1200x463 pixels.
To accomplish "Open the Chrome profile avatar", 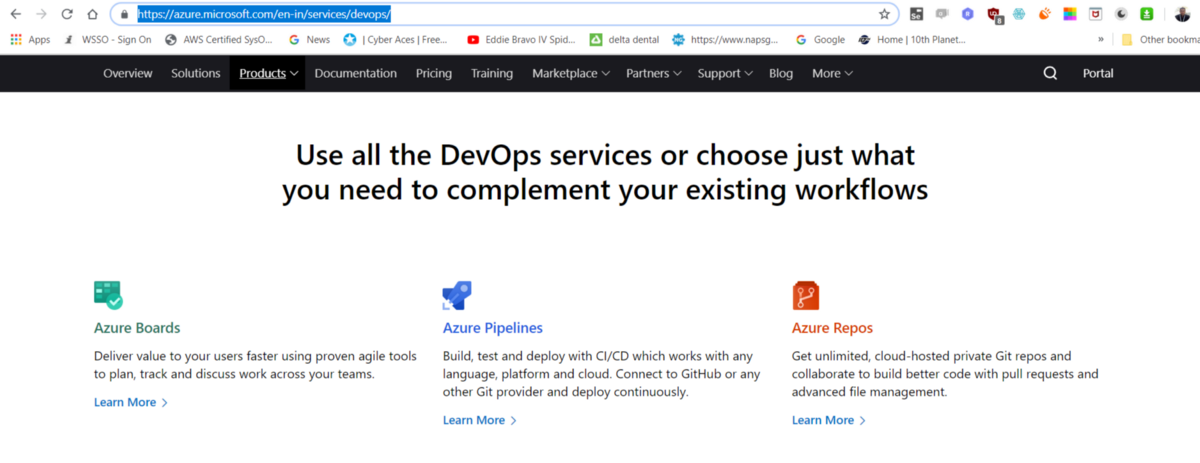I will point(1182,14).
